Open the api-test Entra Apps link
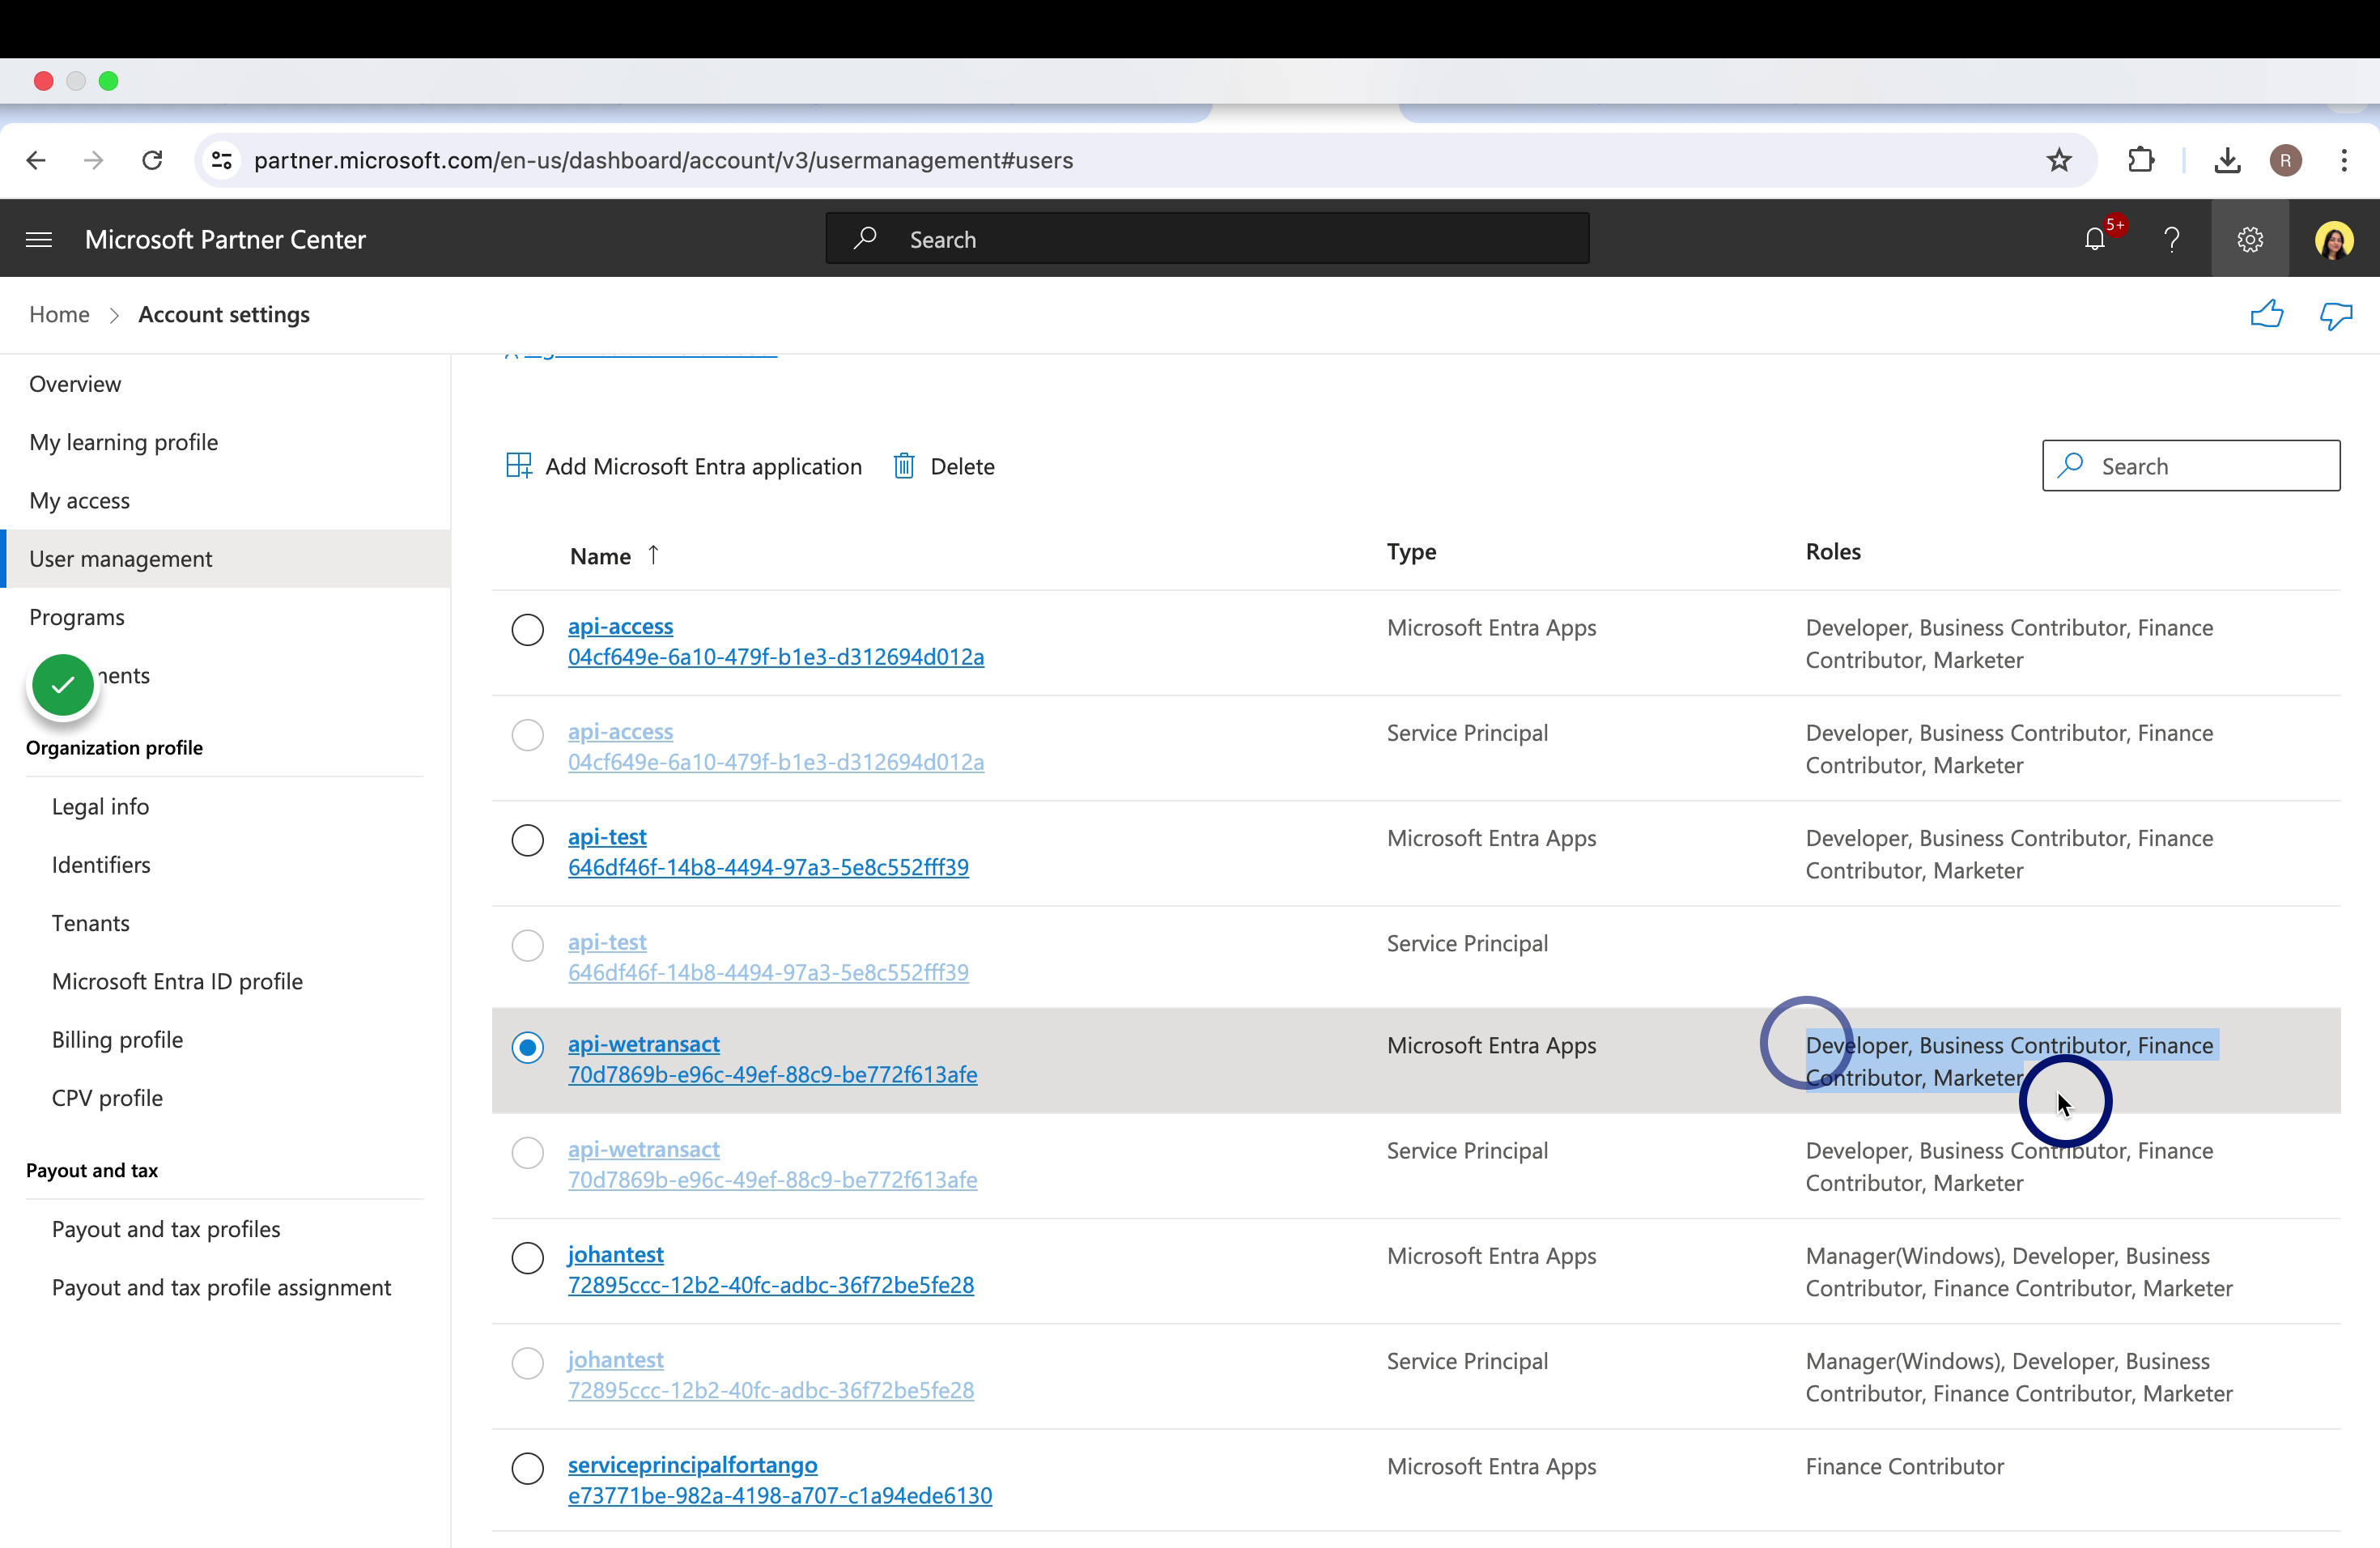 [x=607, y=836]
